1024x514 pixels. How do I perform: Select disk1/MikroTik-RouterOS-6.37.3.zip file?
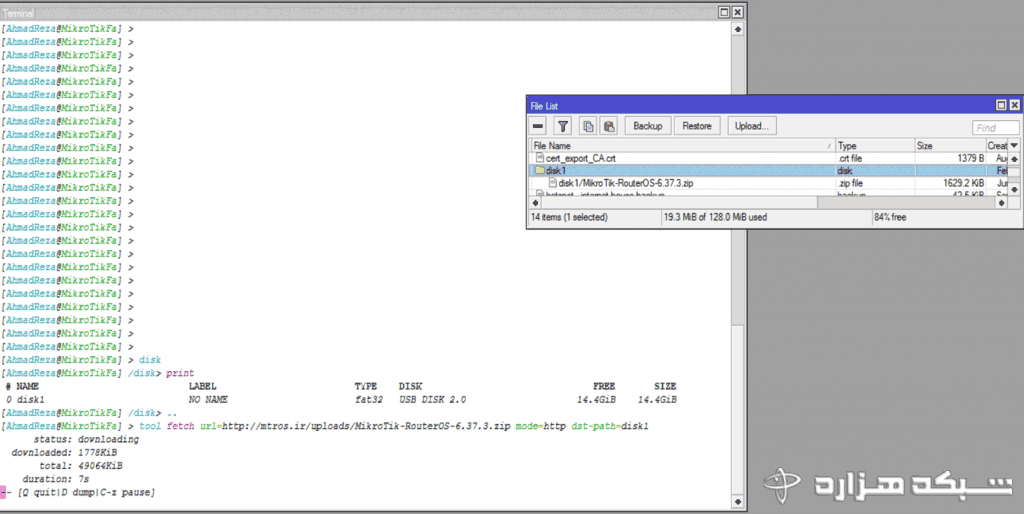769,183
